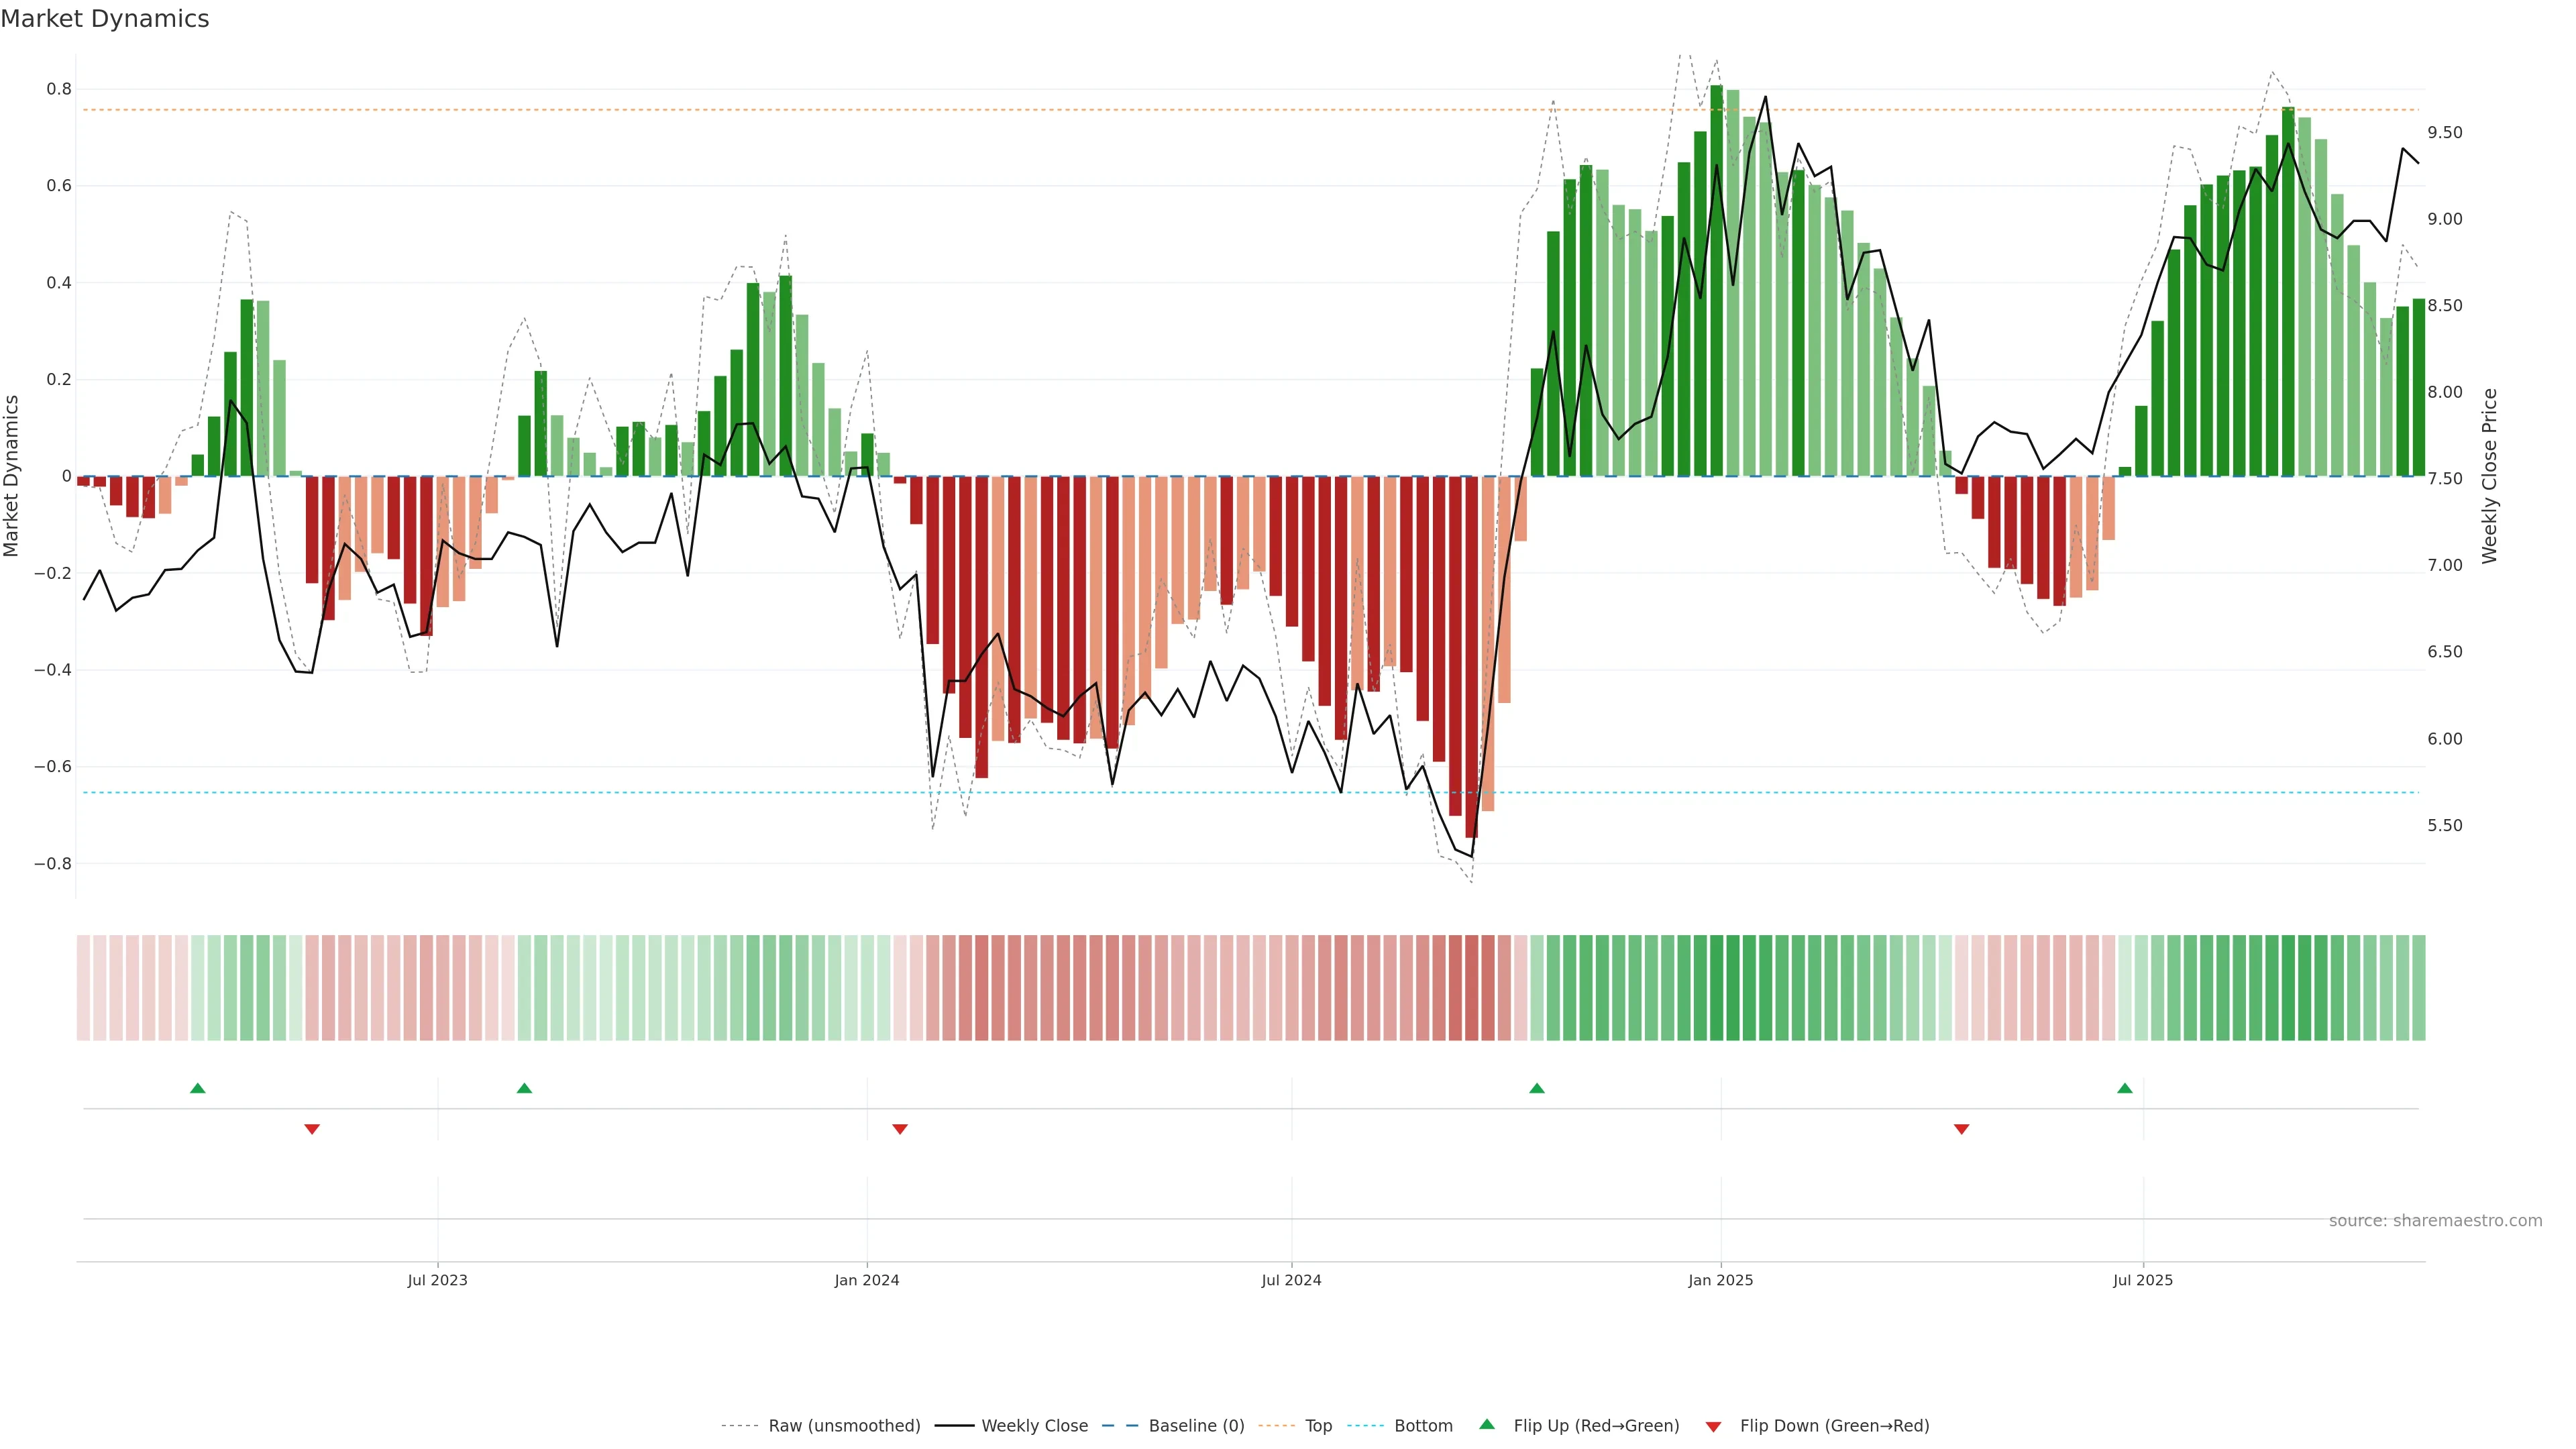Viewport: 2576px width, 1449px height.
Task: Click the Weekly Close Price axis title
Action: [2489, 476]
